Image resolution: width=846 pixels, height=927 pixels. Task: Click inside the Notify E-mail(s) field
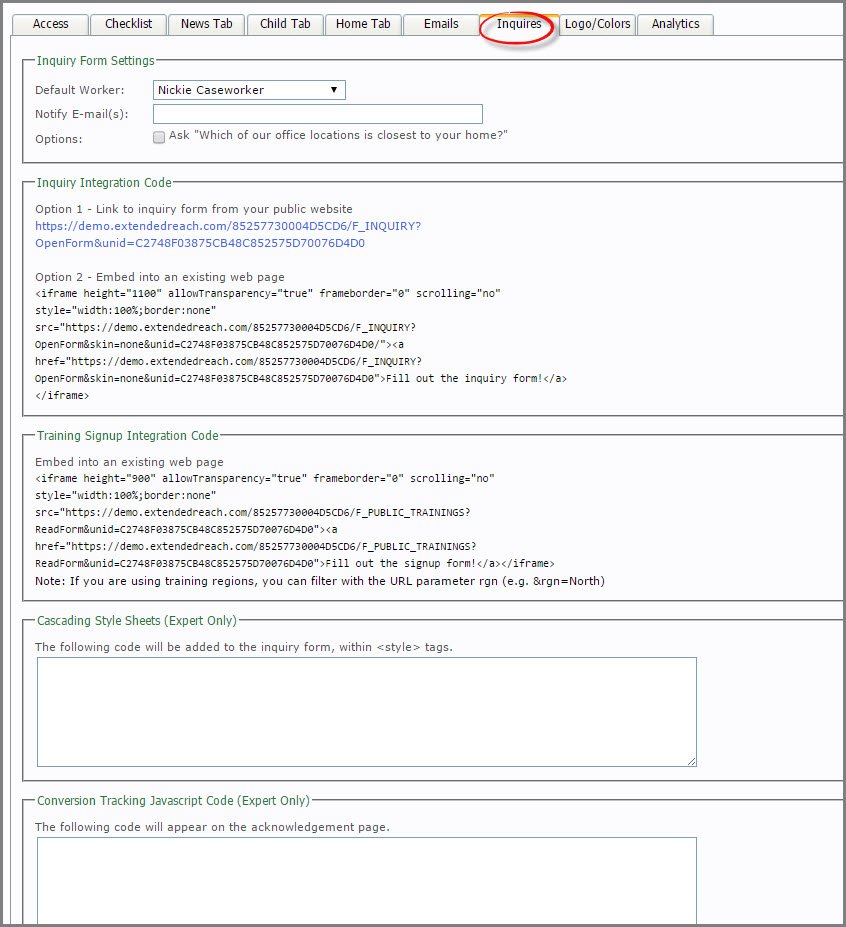317,113
